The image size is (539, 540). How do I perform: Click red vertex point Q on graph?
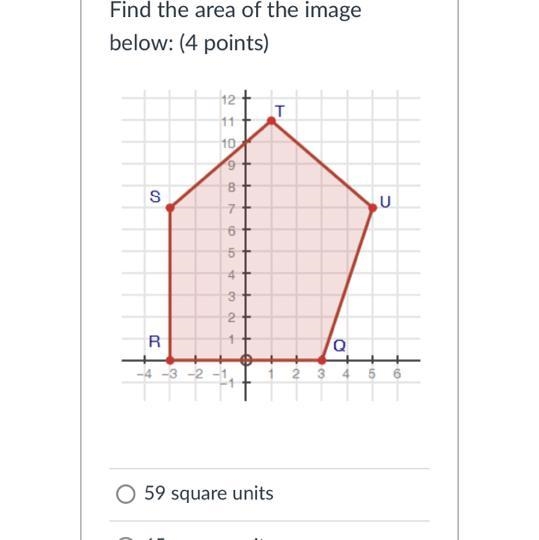[322, 360]
